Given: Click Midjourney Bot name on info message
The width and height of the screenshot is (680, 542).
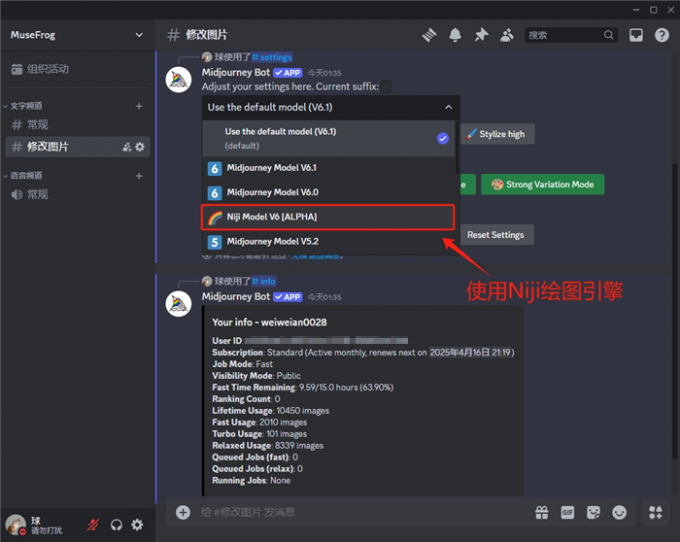Looking at the screenshot, I should 235,297.
